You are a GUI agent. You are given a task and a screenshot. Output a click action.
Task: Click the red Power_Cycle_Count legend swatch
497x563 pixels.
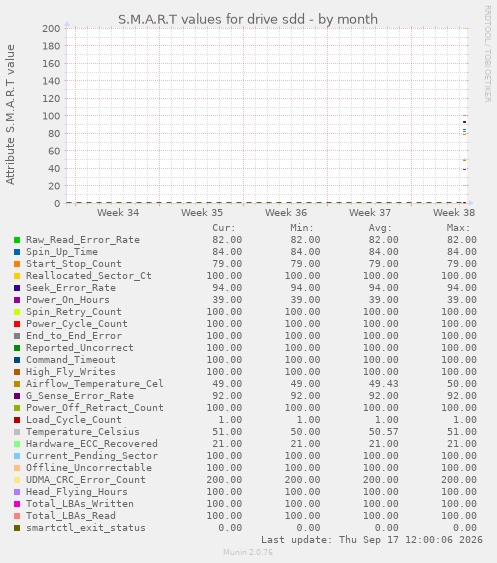coord(17,324)
